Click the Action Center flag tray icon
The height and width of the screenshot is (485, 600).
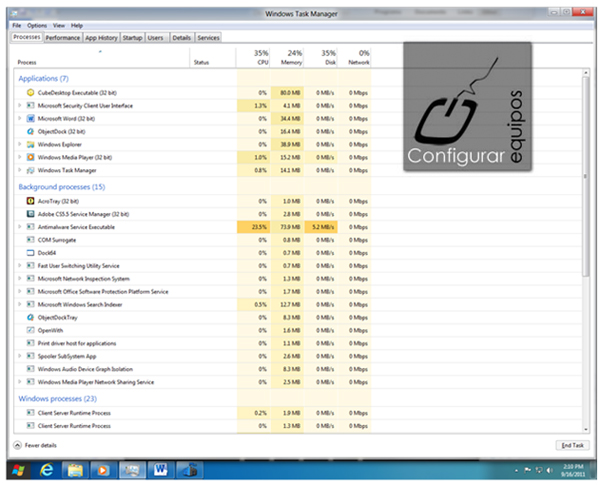528,470
